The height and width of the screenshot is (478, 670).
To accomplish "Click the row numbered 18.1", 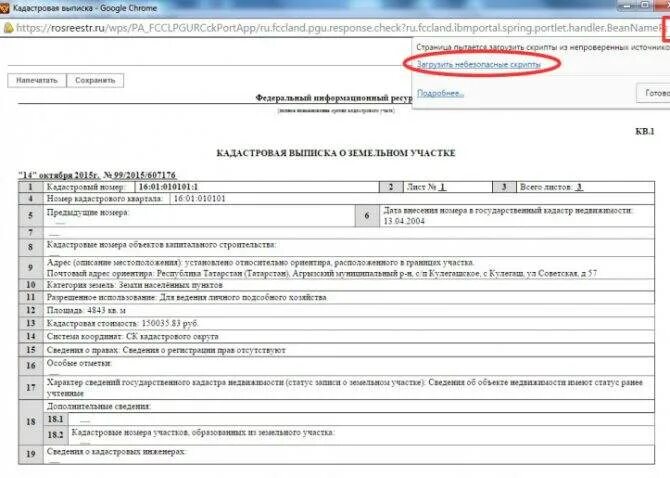I will point(349,419).
